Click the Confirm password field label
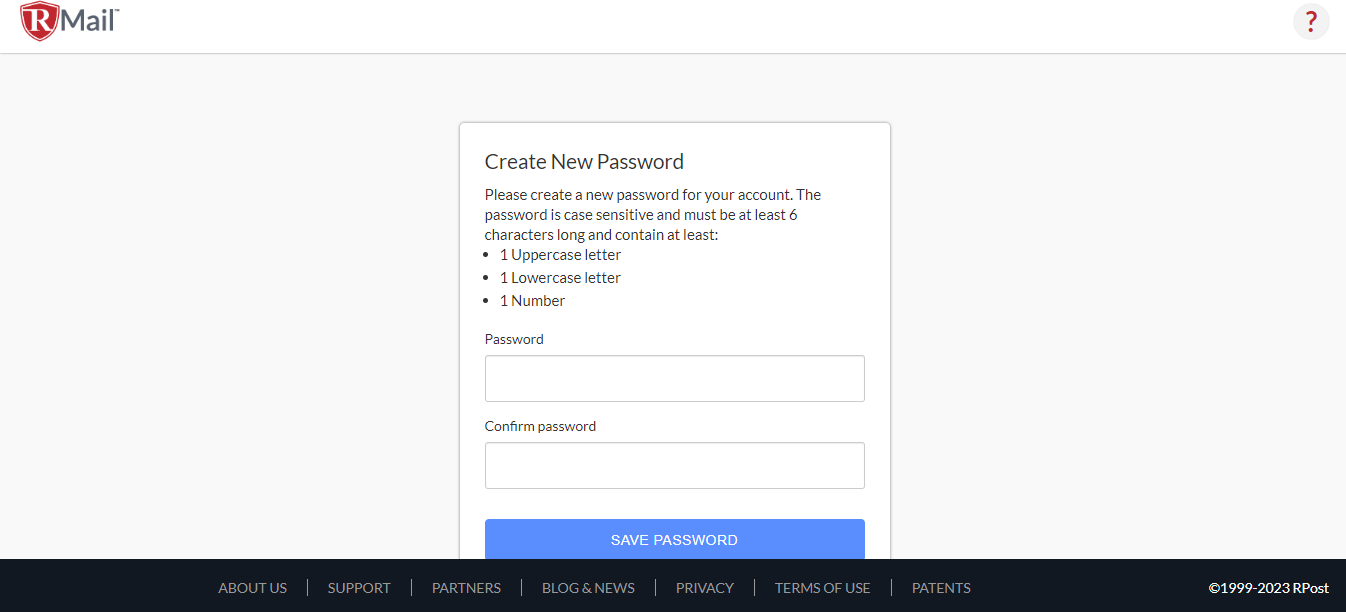 540,426
